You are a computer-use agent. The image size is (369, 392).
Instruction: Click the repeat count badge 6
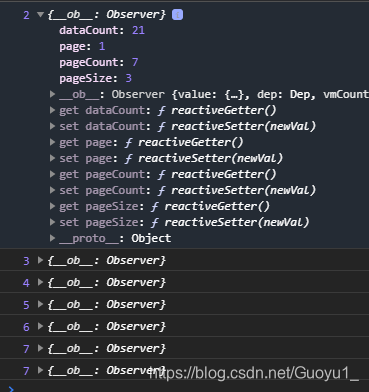tap(26, 327)
